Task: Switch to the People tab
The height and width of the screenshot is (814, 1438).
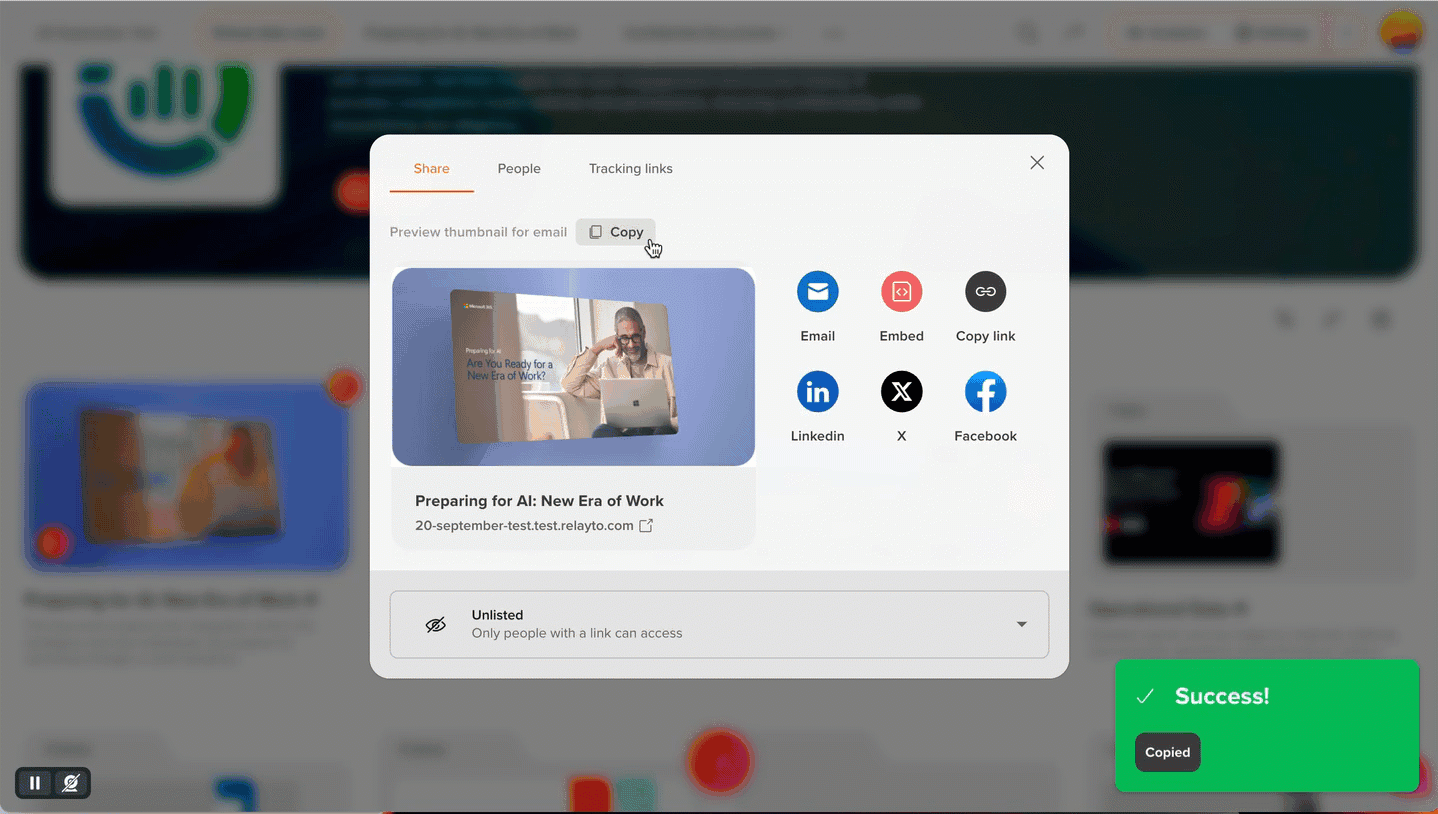Action: [519, 169]
